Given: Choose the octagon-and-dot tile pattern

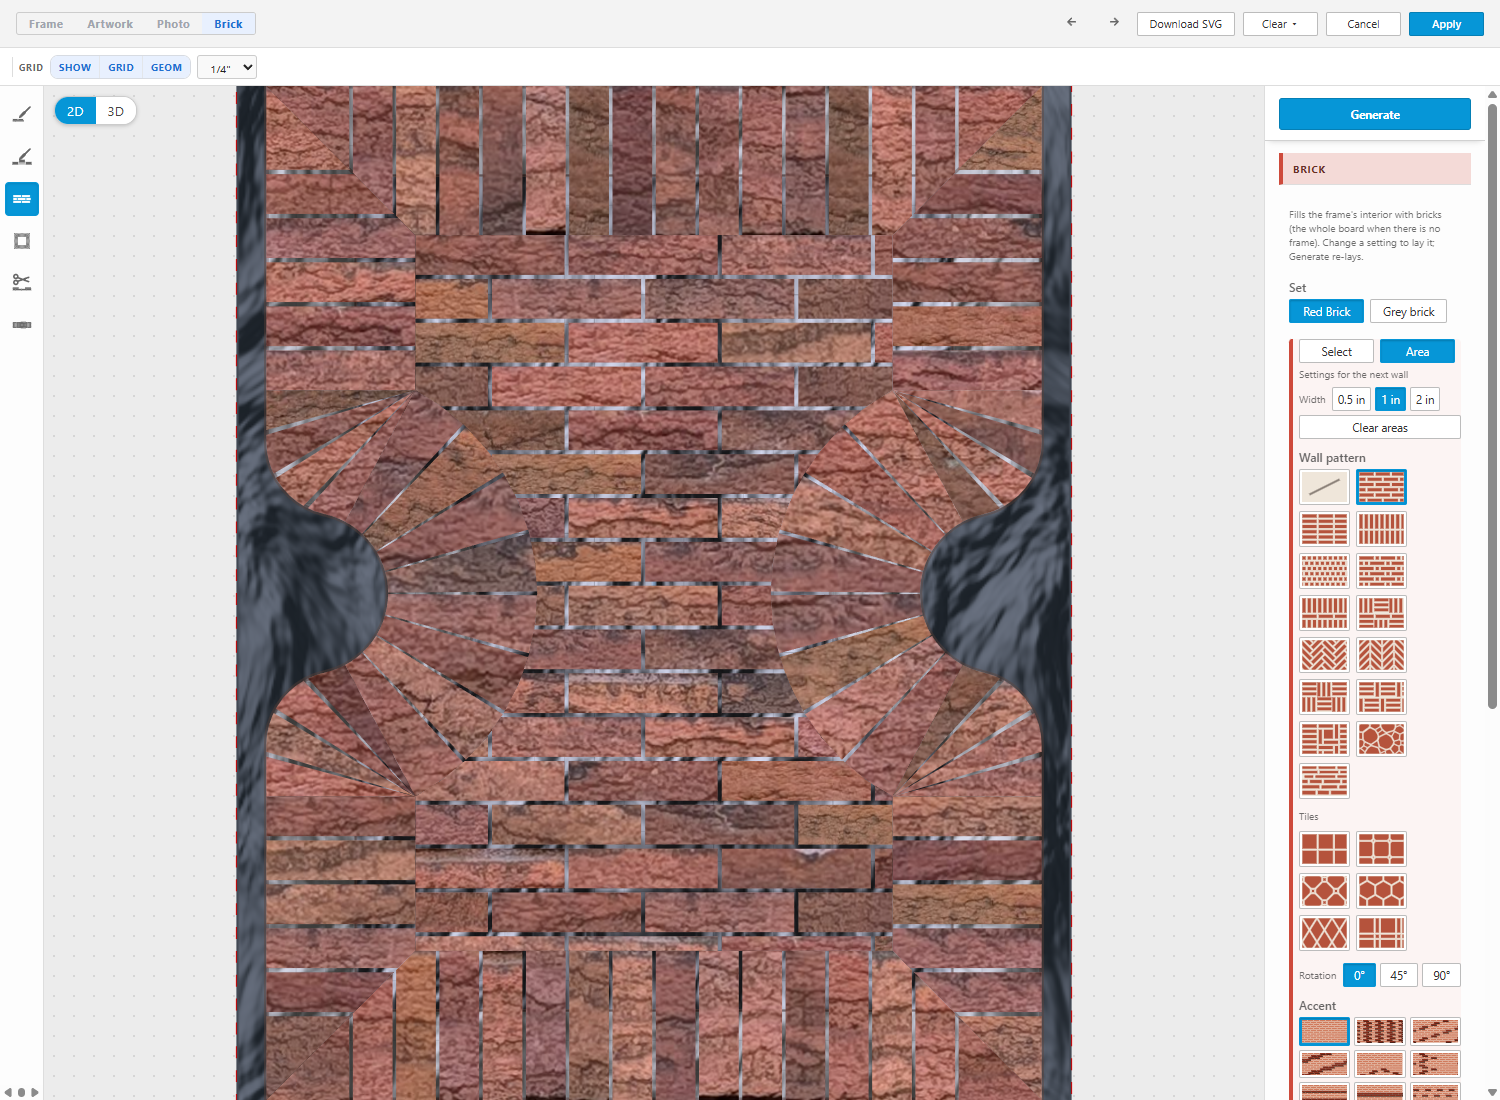Looking at the screenshot, I should [1324, 891].
